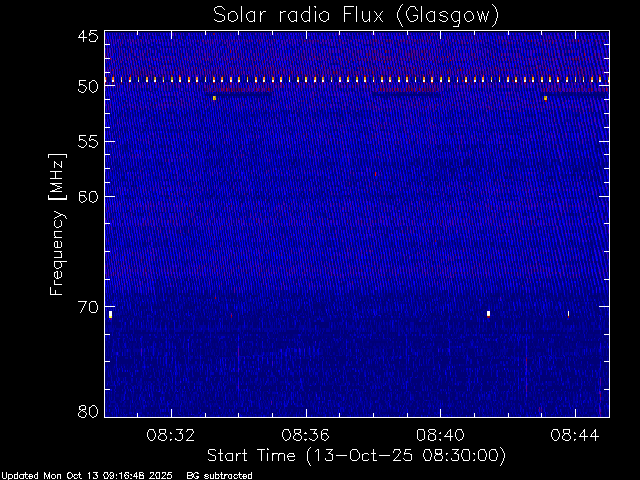Click the plot title 'Solar radio Flux (Glasgow)'
Screen dimensions: 640x480
pyautogui.click(x=356, y=16)
